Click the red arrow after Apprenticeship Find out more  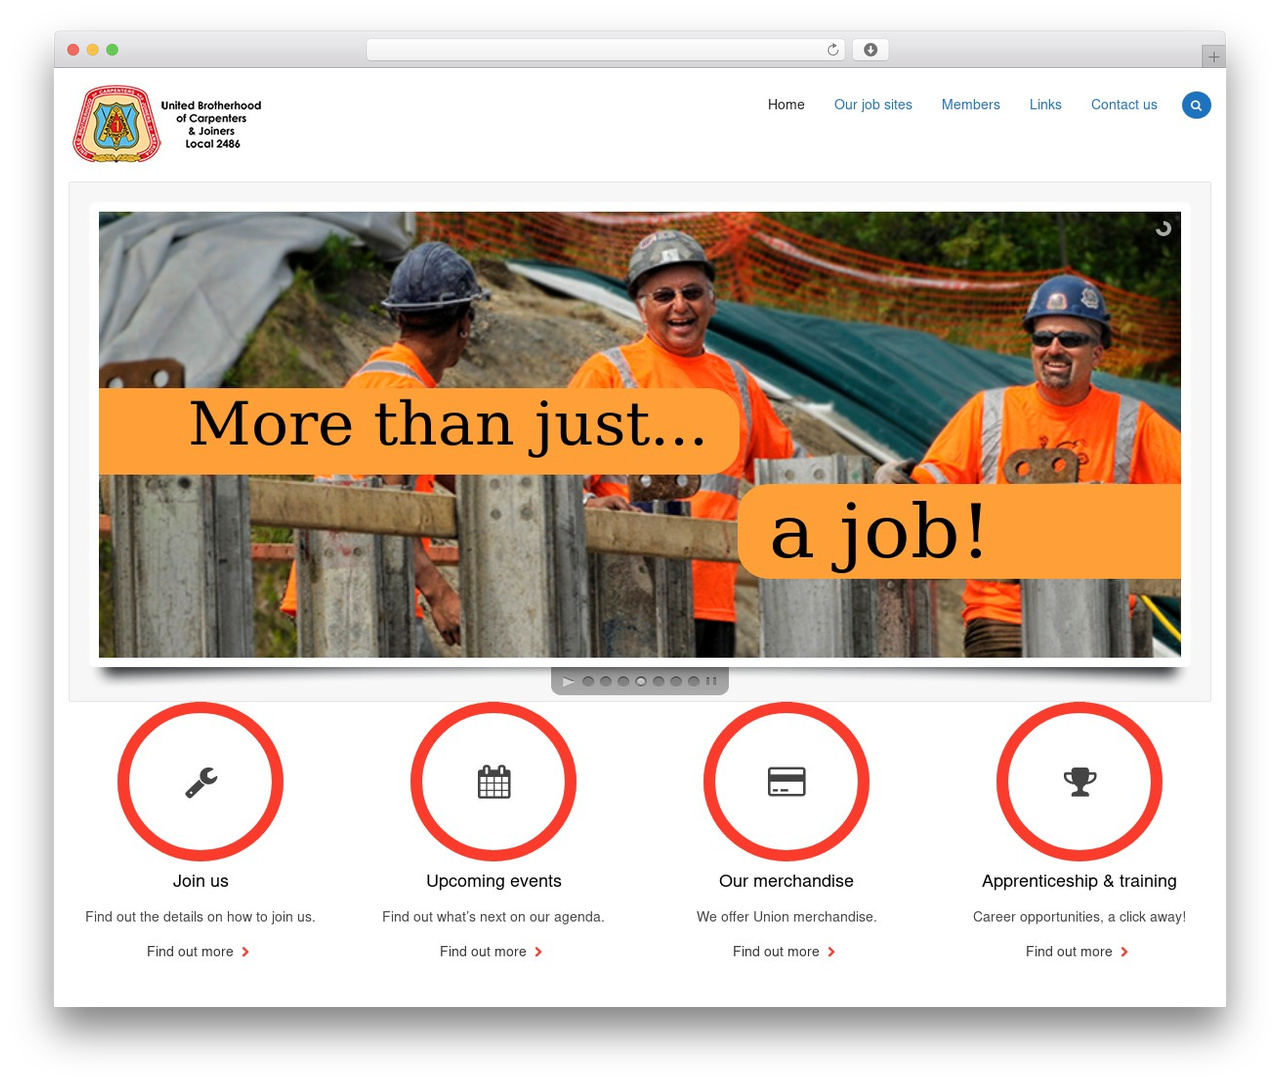(x=1124, y=952)
